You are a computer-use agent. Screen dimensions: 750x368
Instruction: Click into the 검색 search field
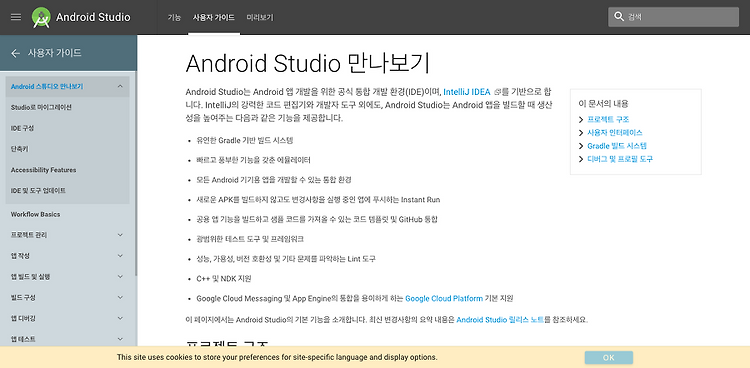(x=673, y=17)
